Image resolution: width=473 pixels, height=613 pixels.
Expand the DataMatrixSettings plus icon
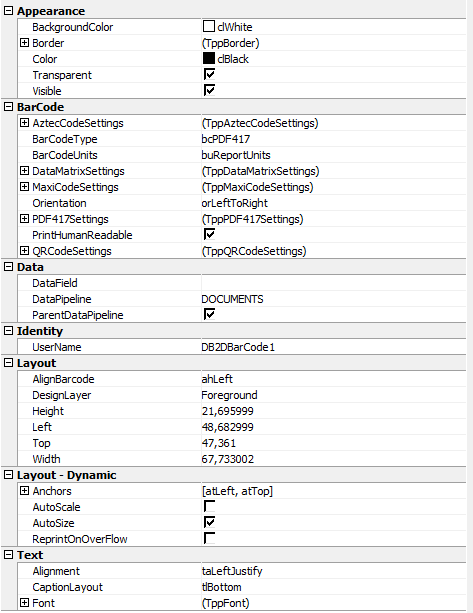click(x=24, y=171)
